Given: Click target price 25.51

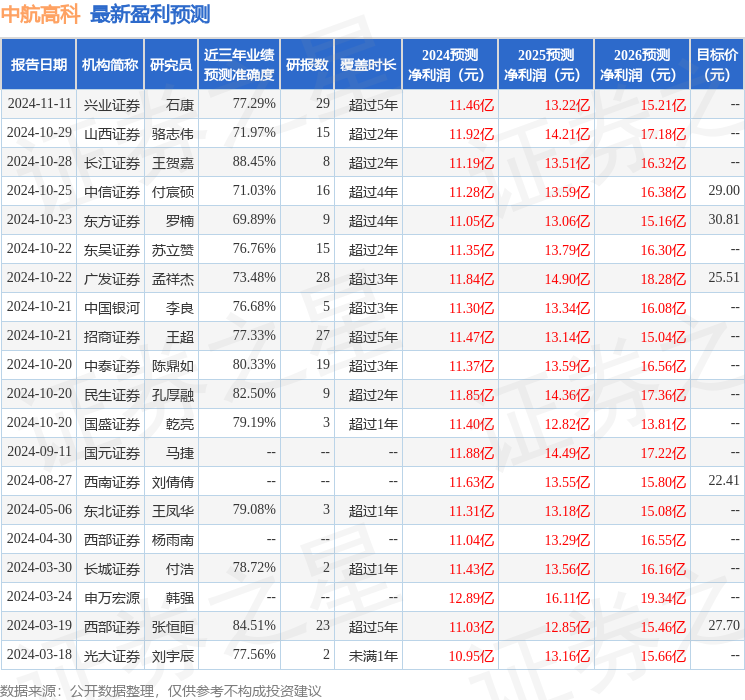Looking at the screenshot, I should pos(724,278).
